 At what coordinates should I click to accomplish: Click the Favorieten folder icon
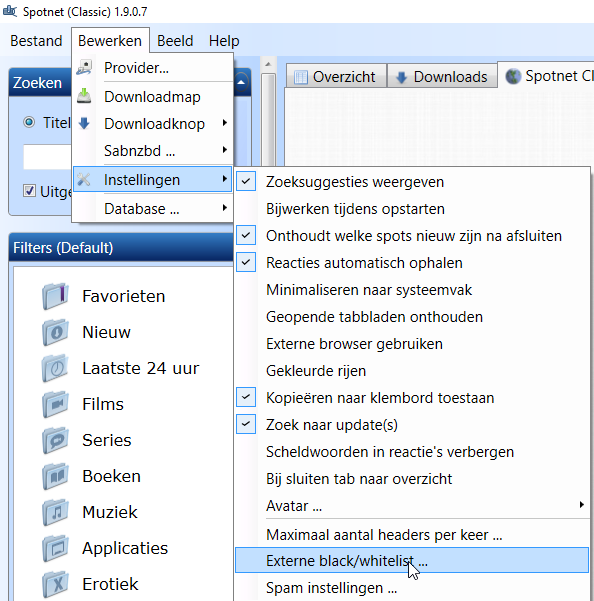pyautogui.click(x=56, y=296)
